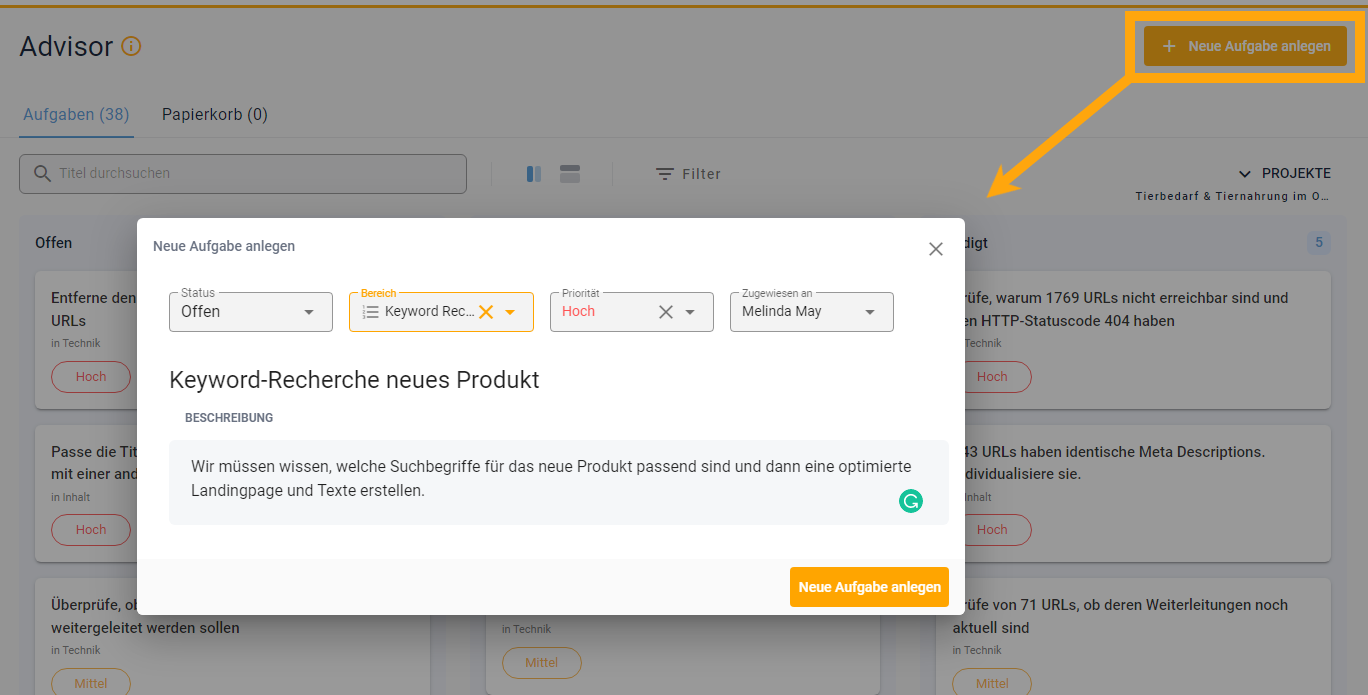Click project name Tierbedarf & Tiernahrung
1368x695 pixels.
tap(1234, 197)
